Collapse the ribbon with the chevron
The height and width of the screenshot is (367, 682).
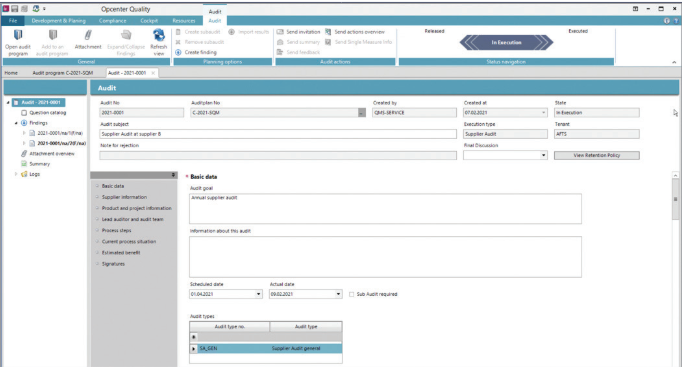pyautogui.click(x=674, y=62)
